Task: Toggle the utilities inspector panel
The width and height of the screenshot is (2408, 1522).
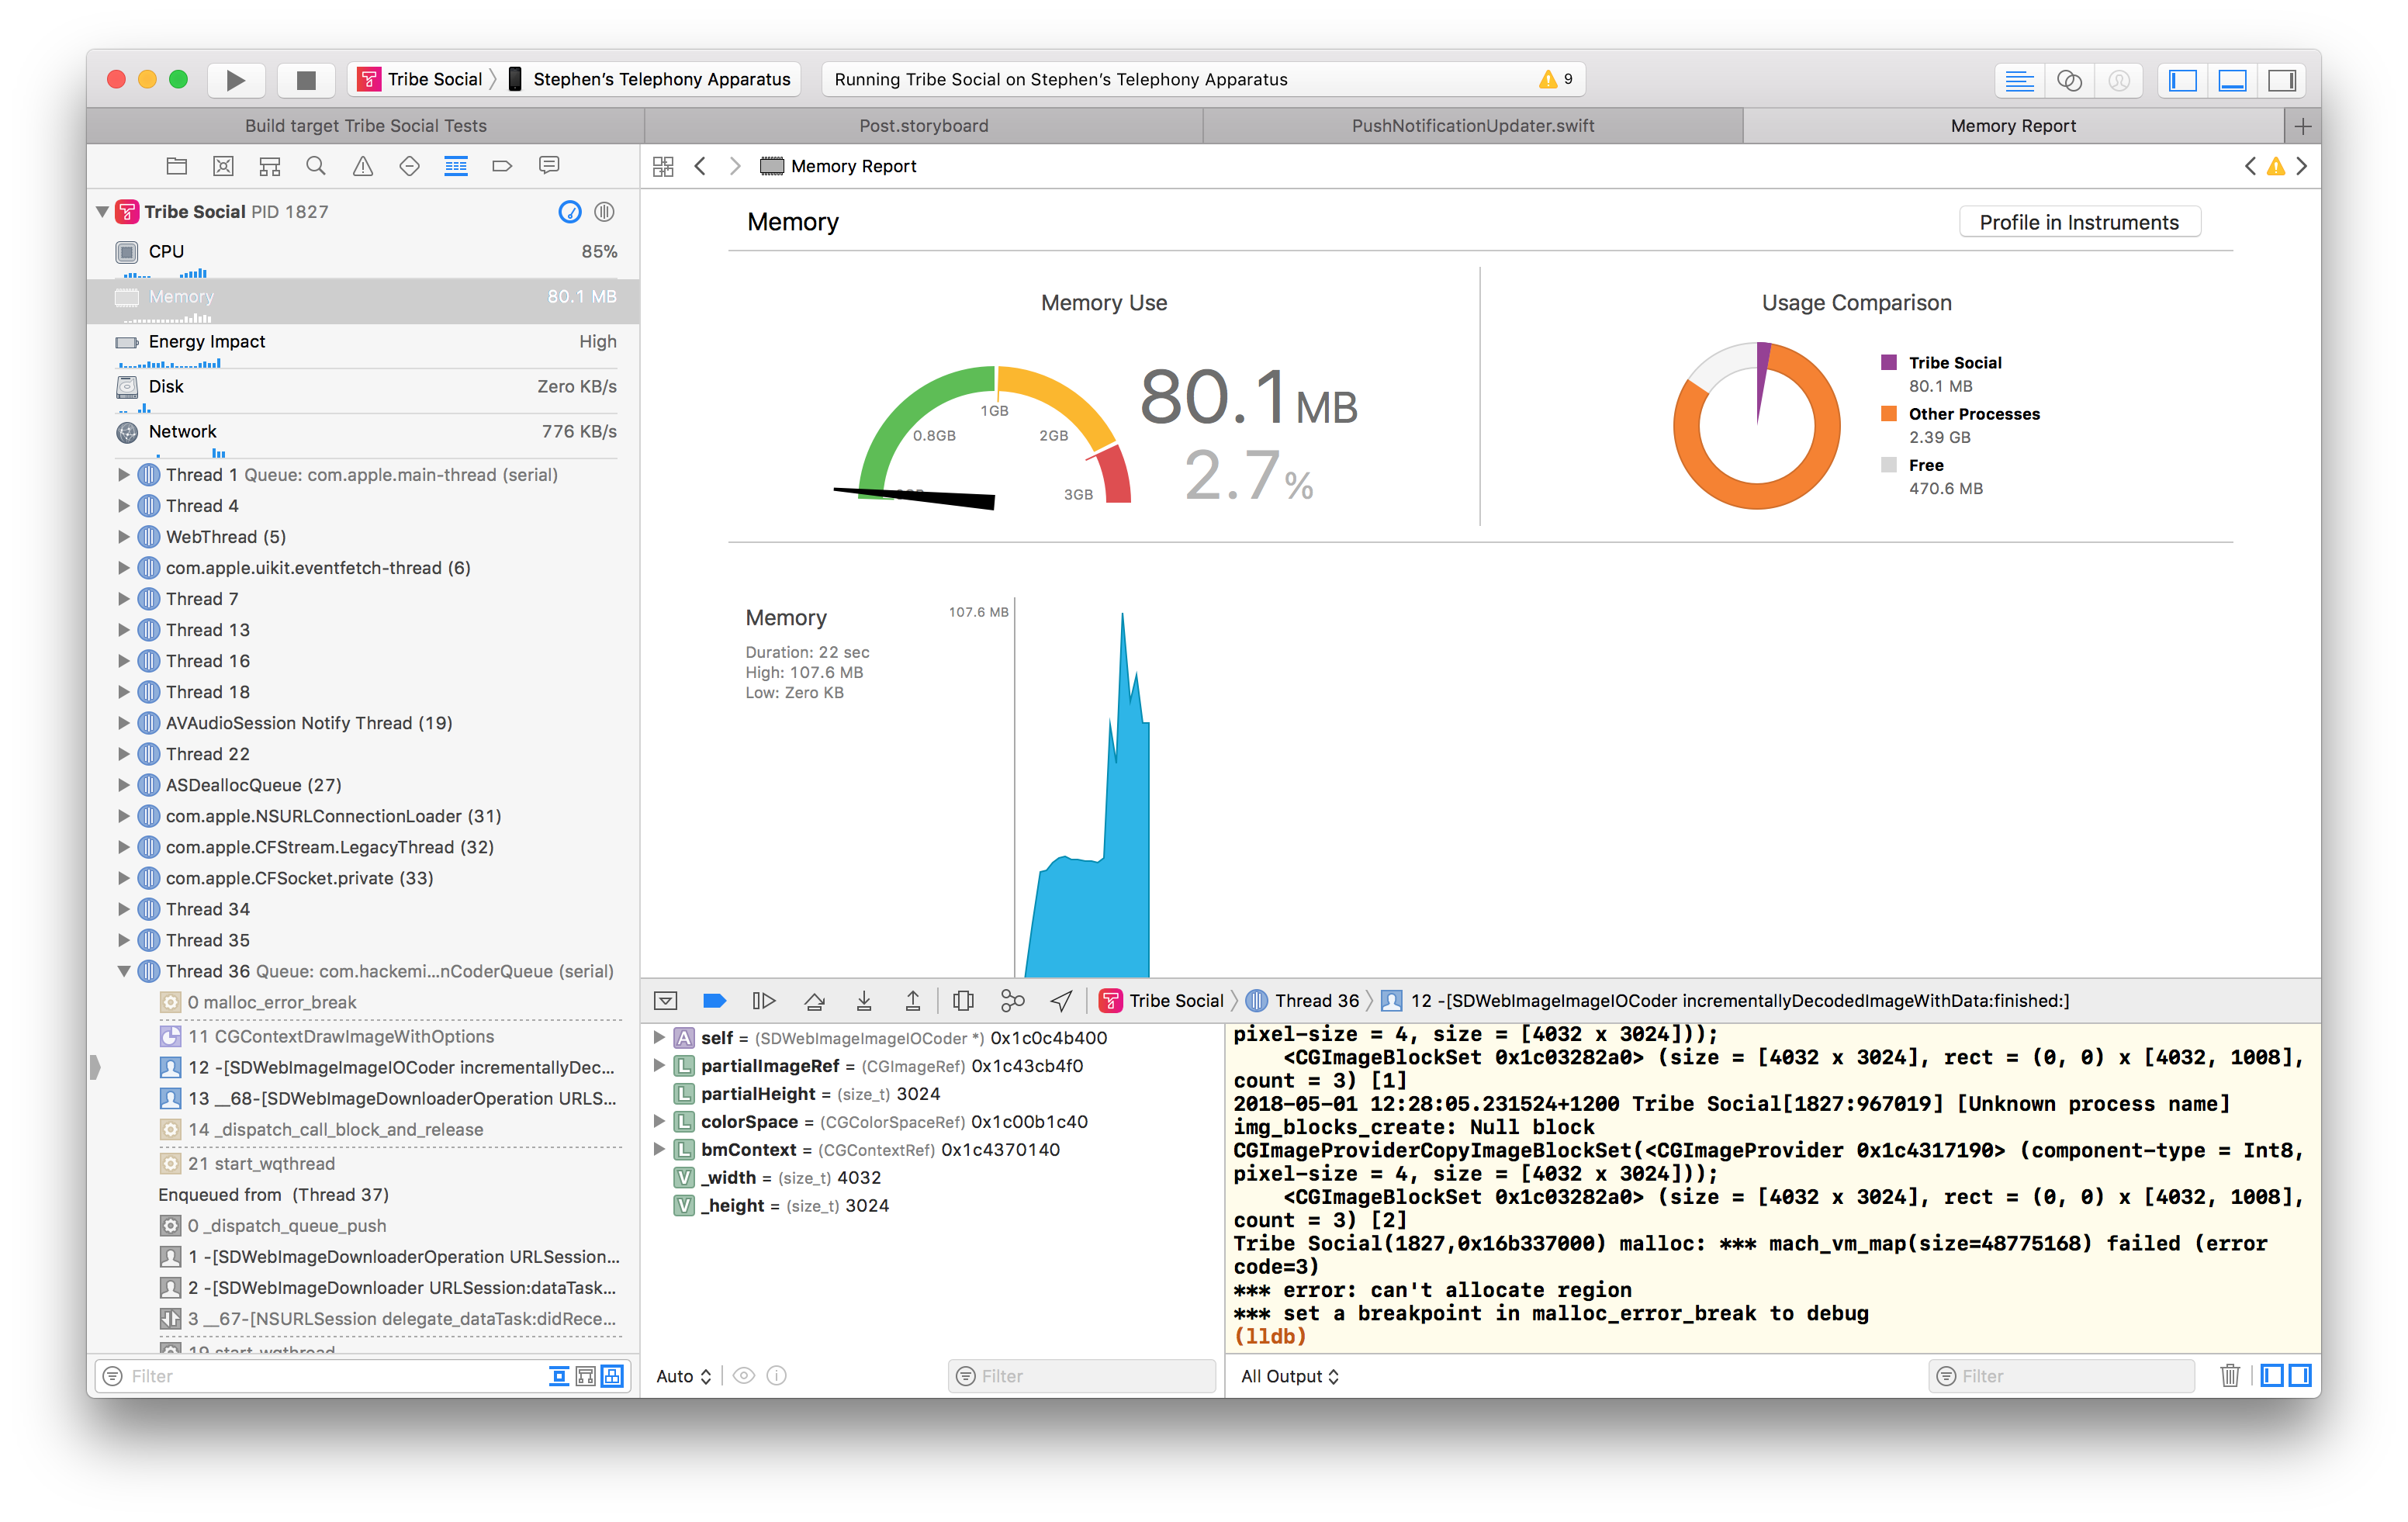Action: click(x=2282, y=80)
